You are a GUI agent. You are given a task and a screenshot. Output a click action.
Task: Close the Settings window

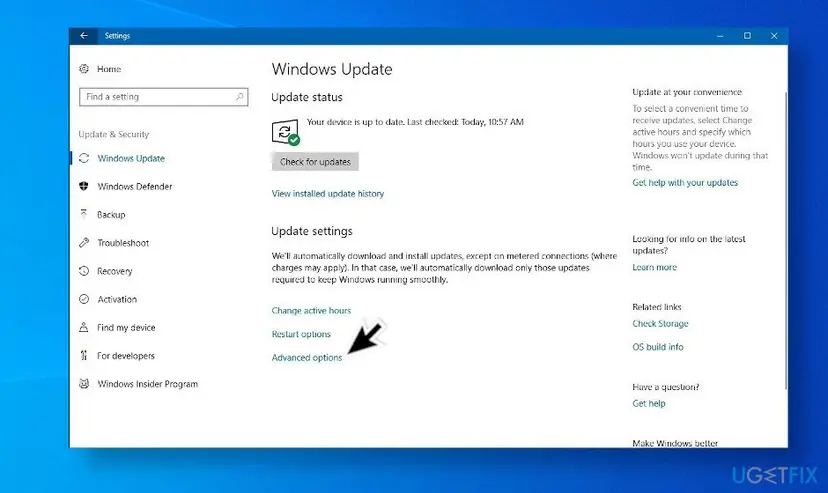pyautogui.click(x=774, y=36)
